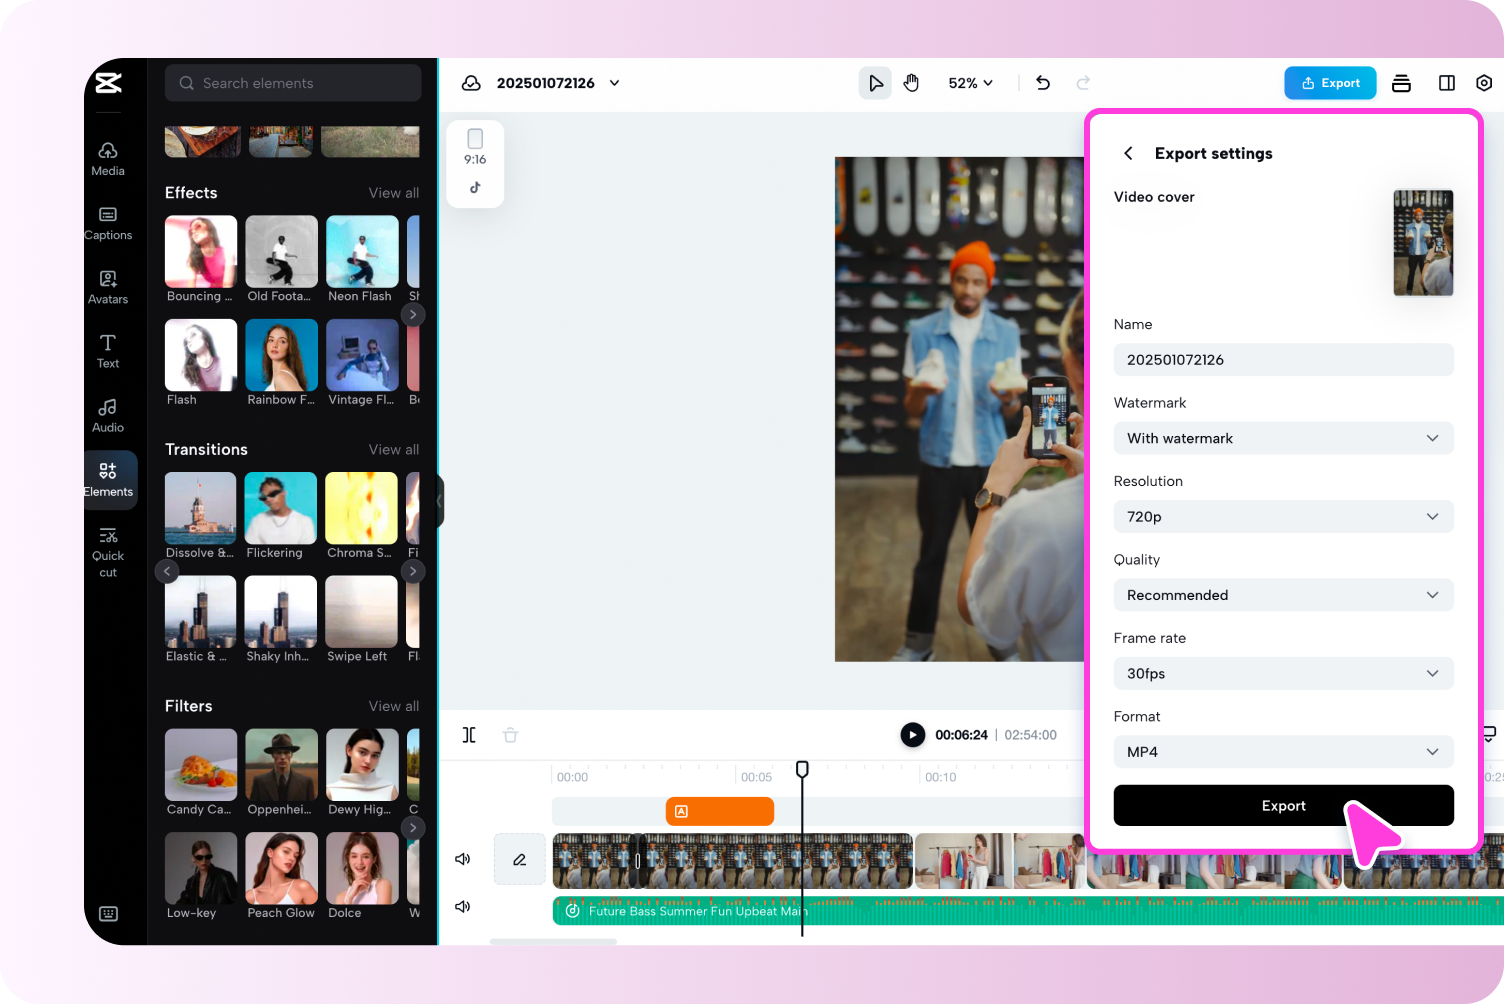Screen dimensions: 1504x1004
Task: Select the hand pan tool in the top bar
Action: [x=911, y=83]
